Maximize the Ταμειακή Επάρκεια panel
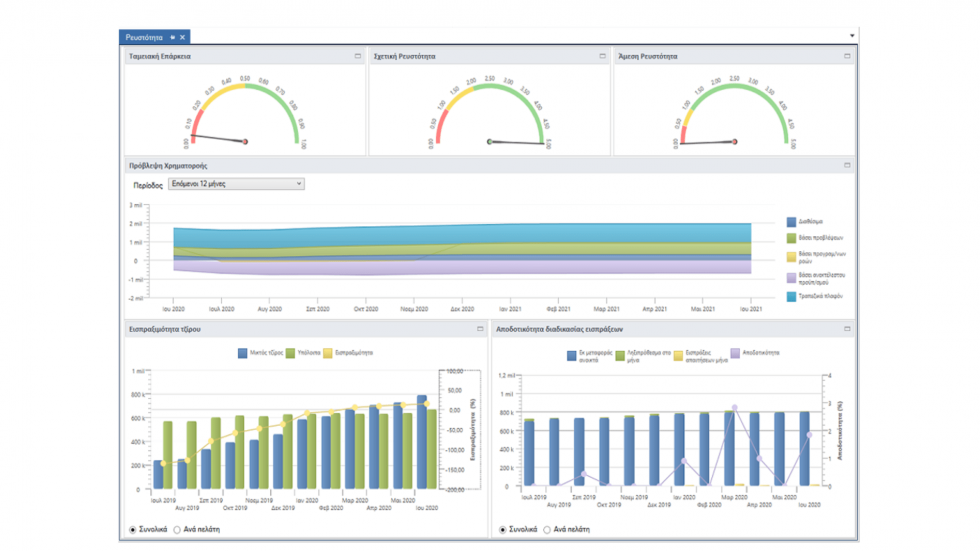Image resolution: width=980 pixels, height=551 pixels. pos(358,56)
